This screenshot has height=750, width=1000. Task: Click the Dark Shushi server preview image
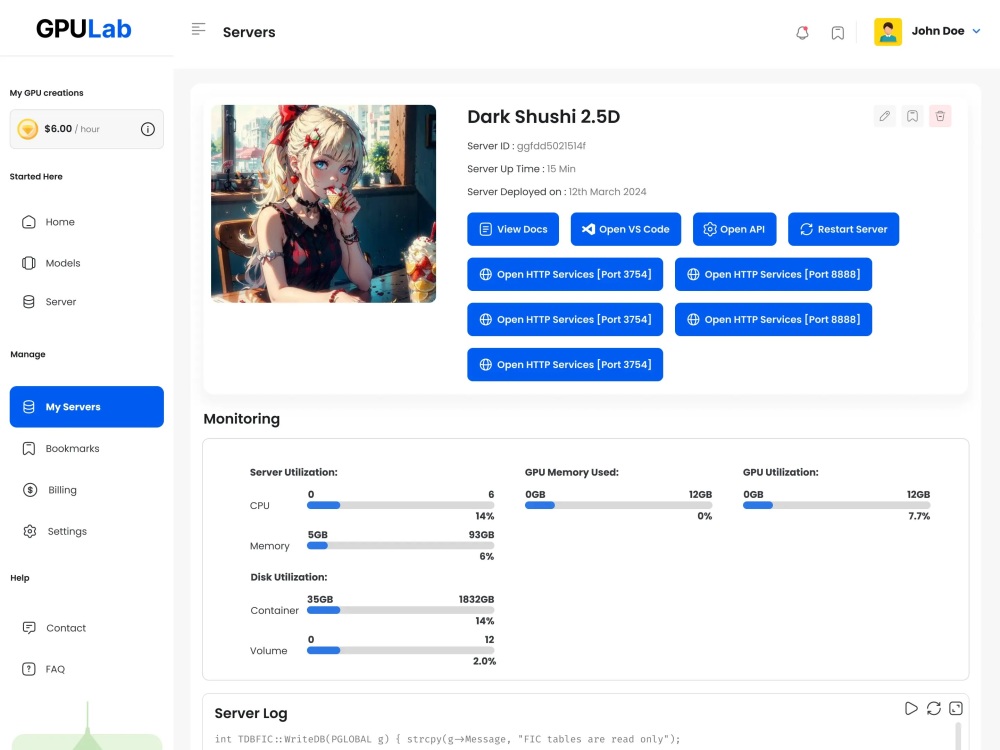[x=323, y=203]
